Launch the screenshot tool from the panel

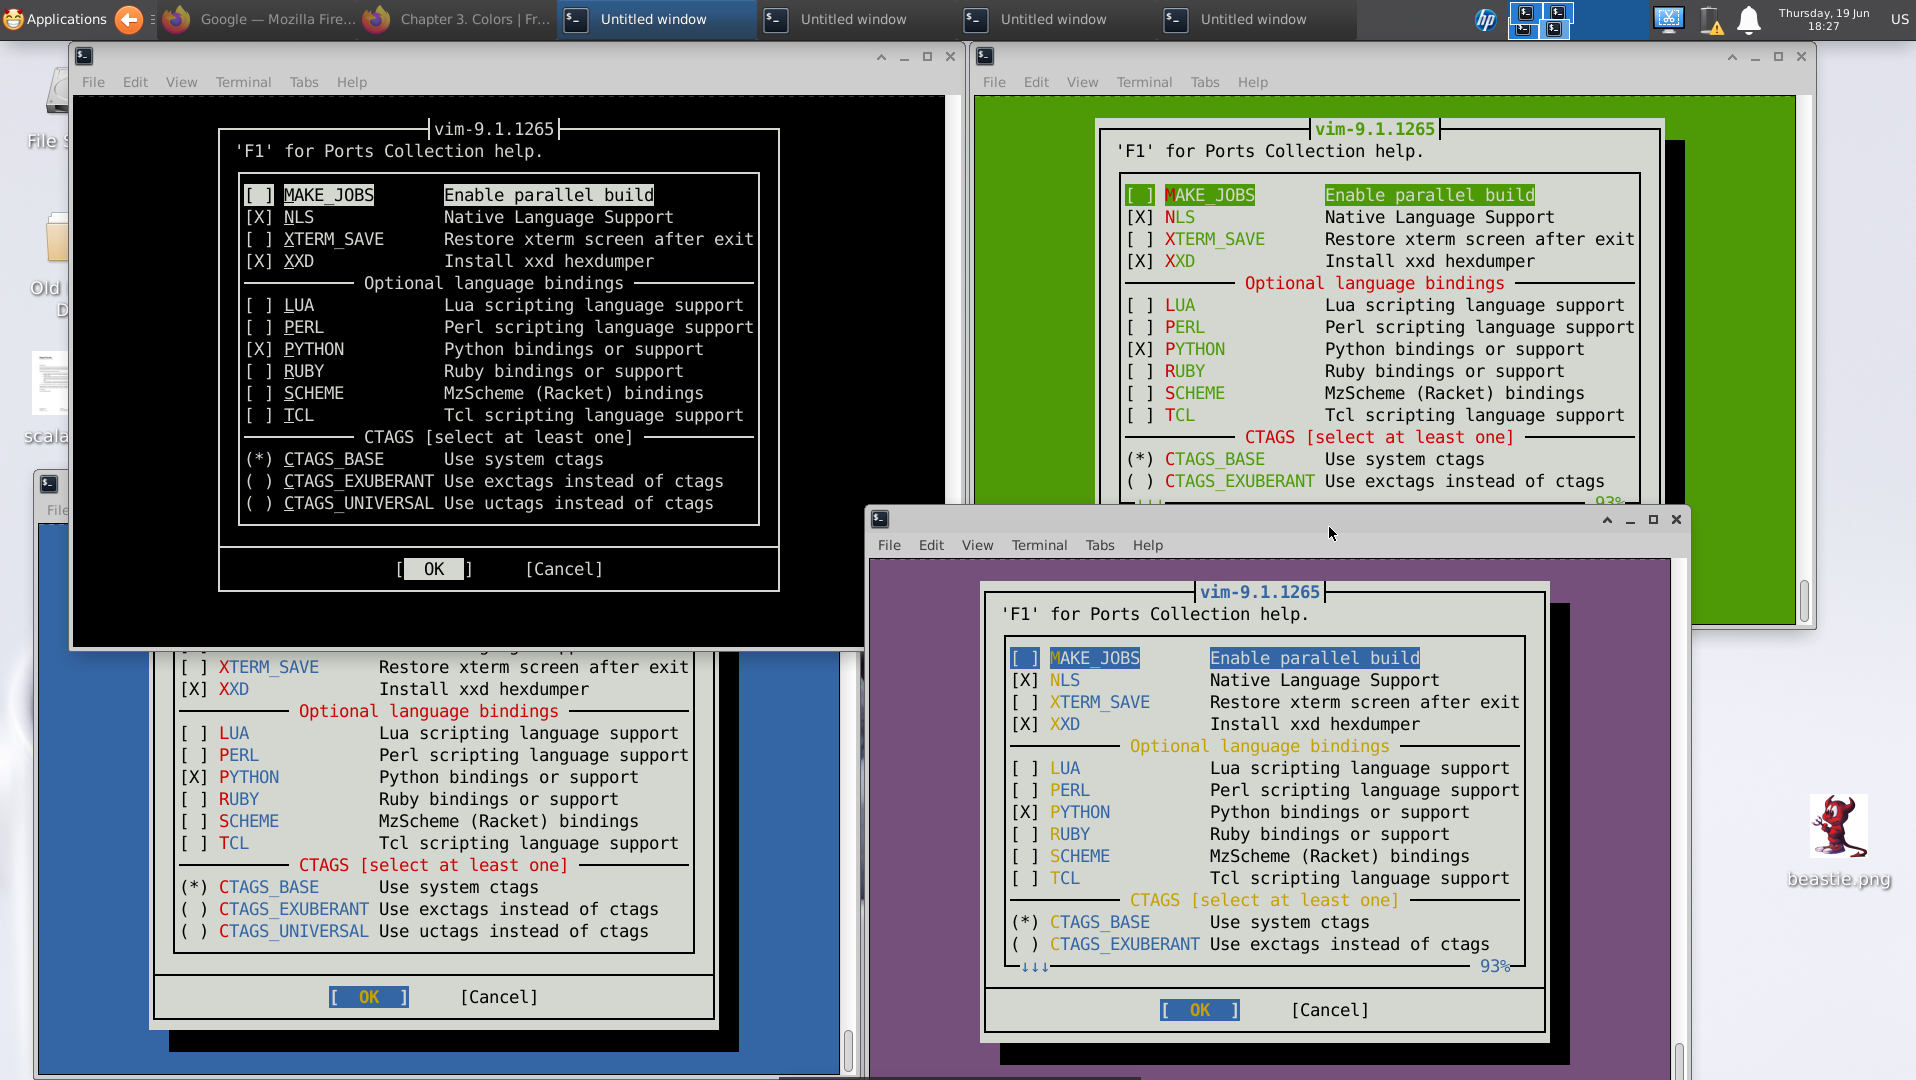point(1668,19)
